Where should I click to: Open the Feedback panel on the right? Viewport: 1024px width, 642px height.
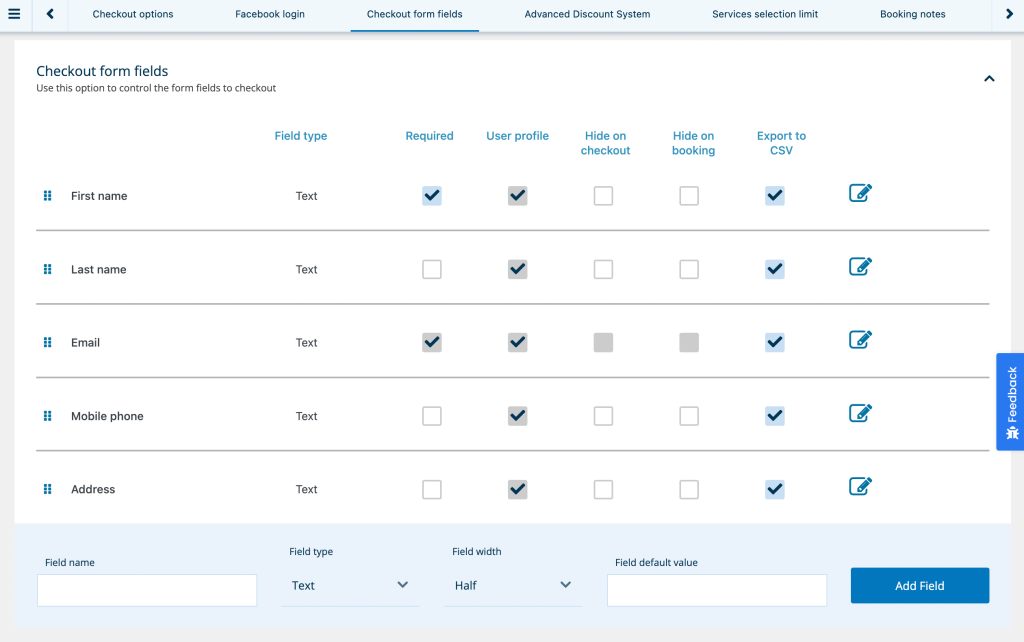(x=1011, y=401)
